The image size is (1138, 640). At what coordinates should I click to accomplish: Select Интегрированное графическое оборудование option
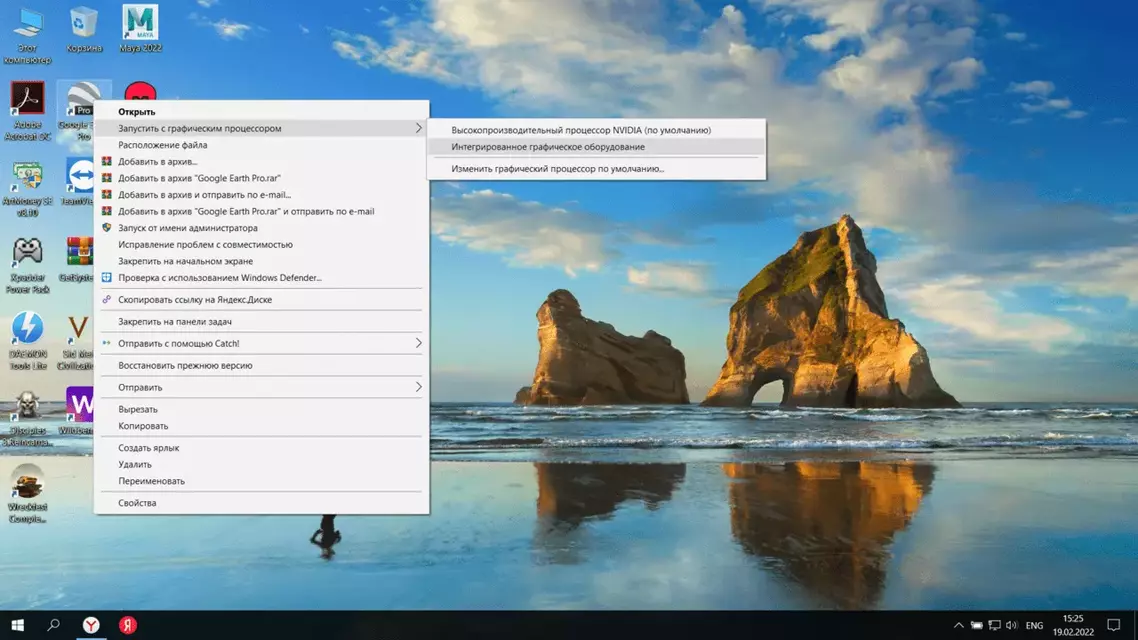pos(596,147)
